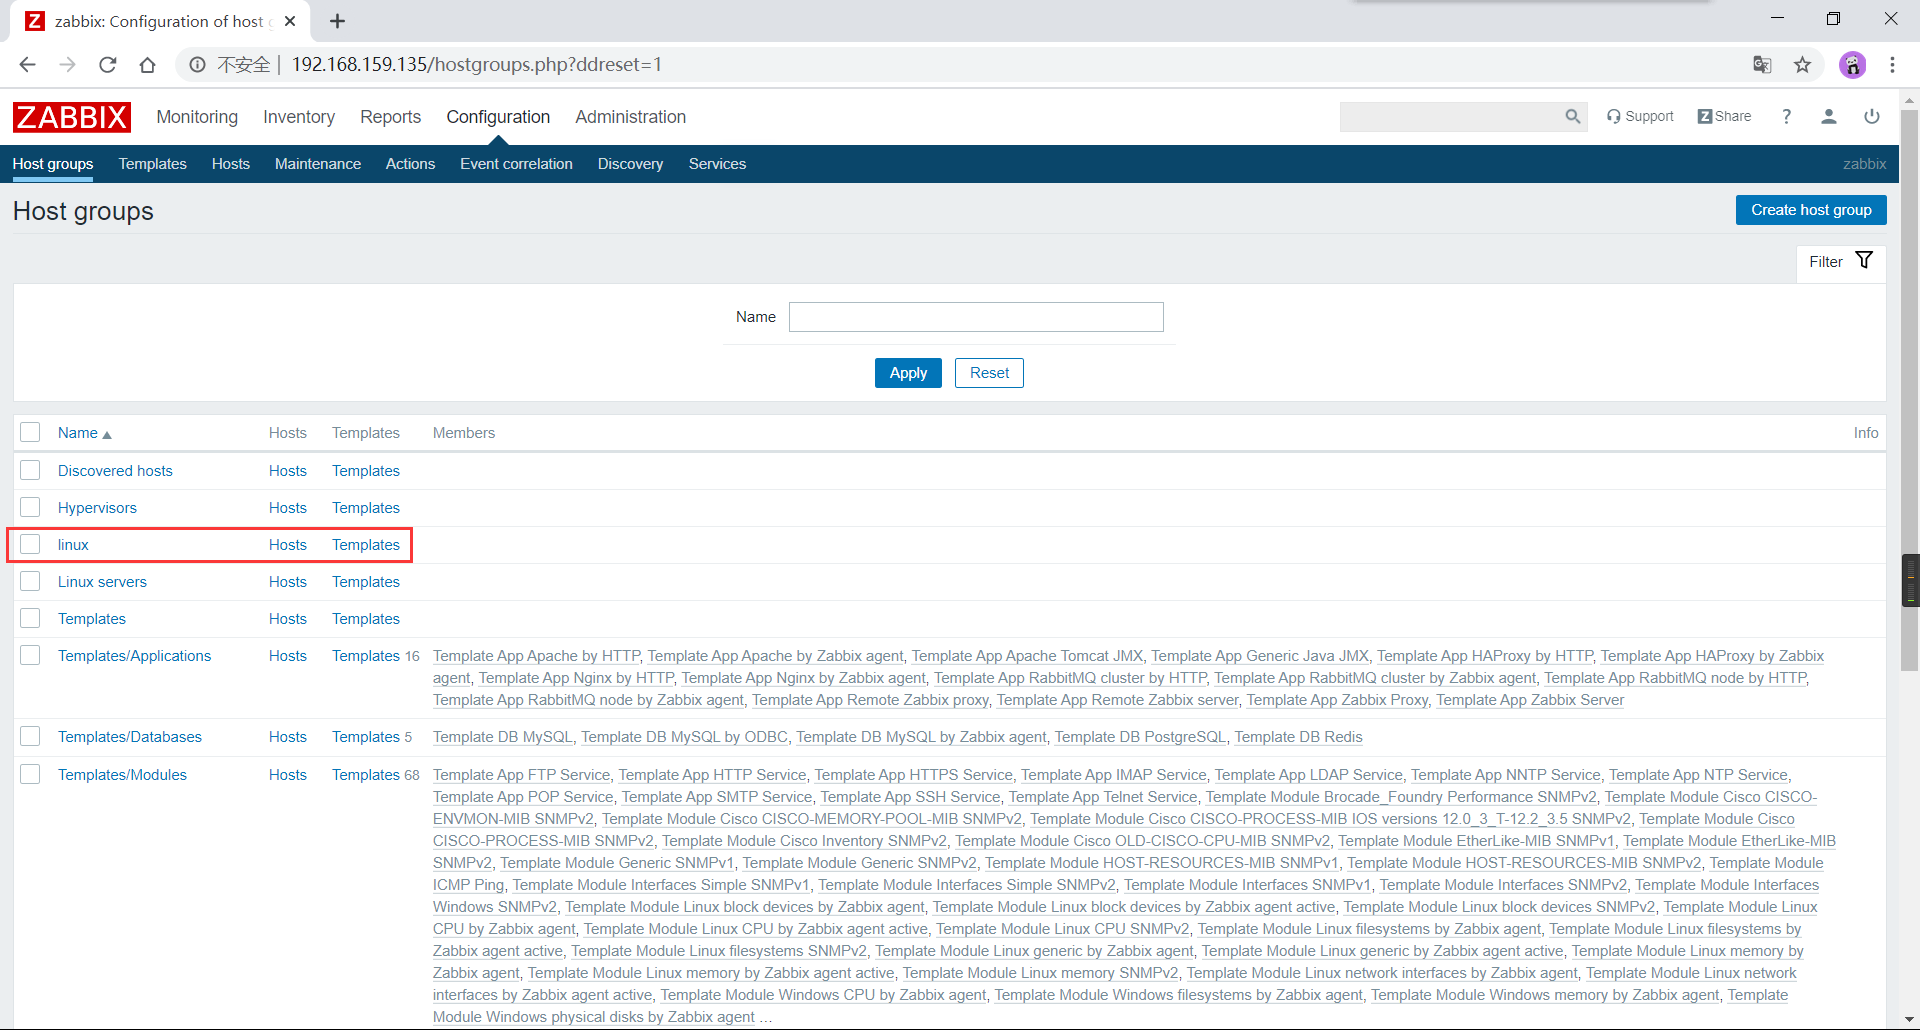This screenshot has height=1030, width=1920.
Task: Toggle the Filter funnel icon
Action: (1864, 261)
